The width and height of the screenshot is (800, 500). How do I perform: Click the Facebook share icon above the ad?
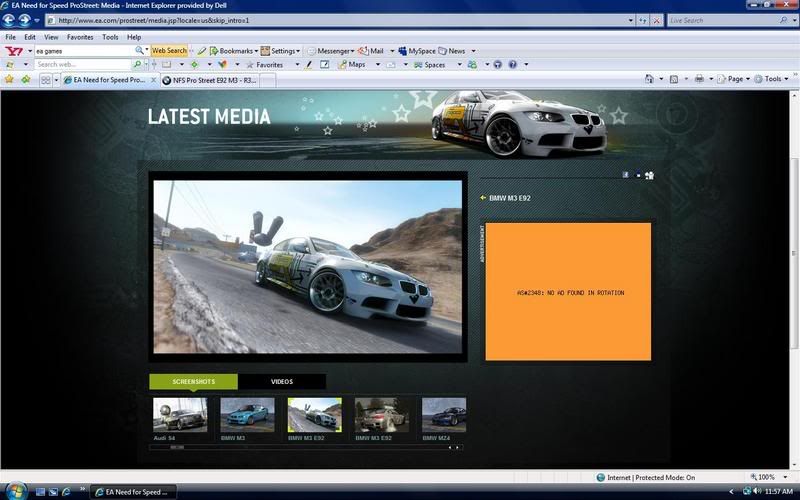coord(626,175)
